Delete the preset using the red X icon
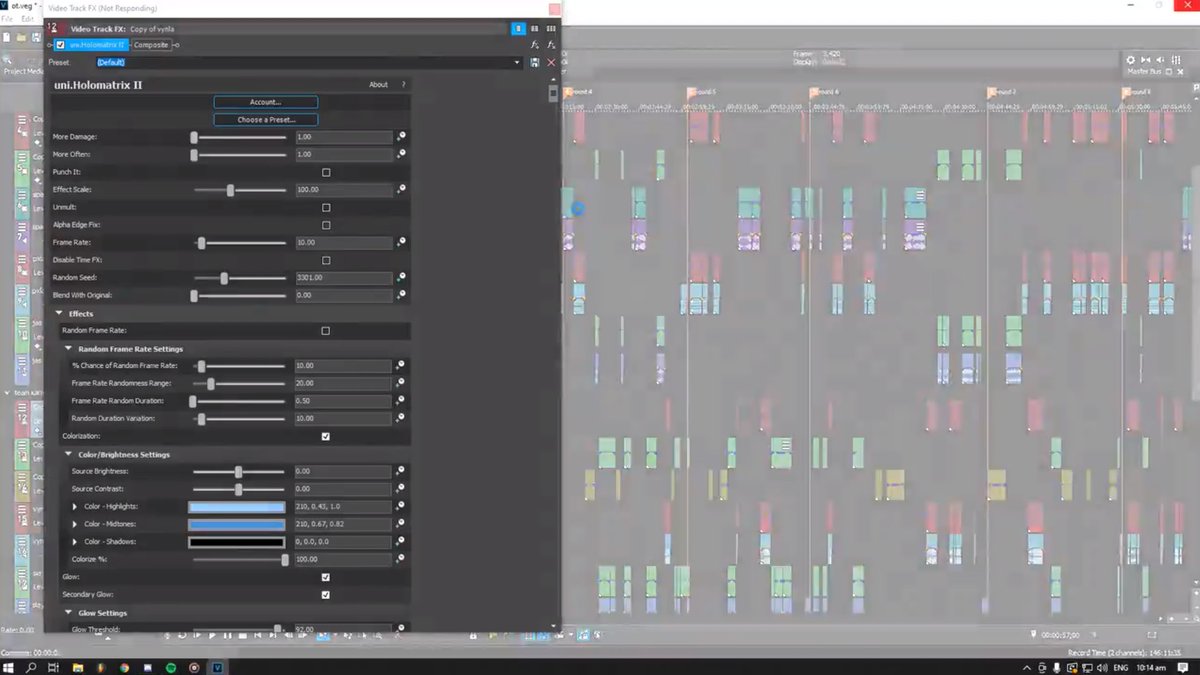Screen dimensions: 1200x675 [x=551, y=63]
